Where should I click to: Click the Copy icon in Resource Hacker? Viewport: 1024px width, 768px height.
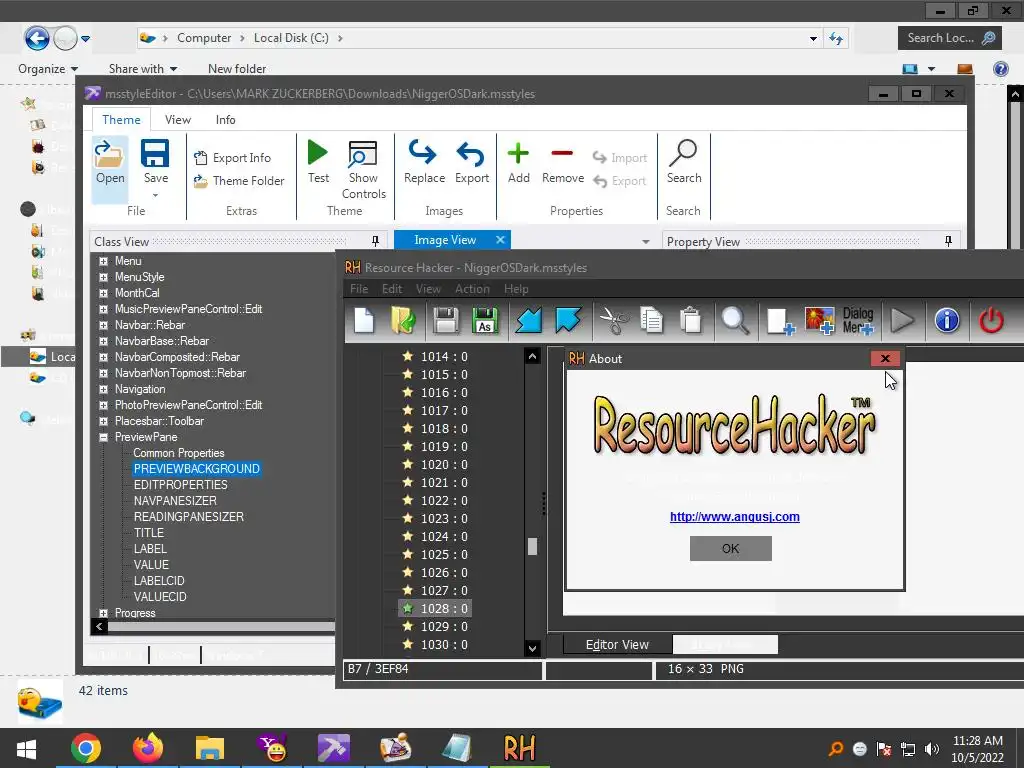pyautogui.click(x=651, y=321)
